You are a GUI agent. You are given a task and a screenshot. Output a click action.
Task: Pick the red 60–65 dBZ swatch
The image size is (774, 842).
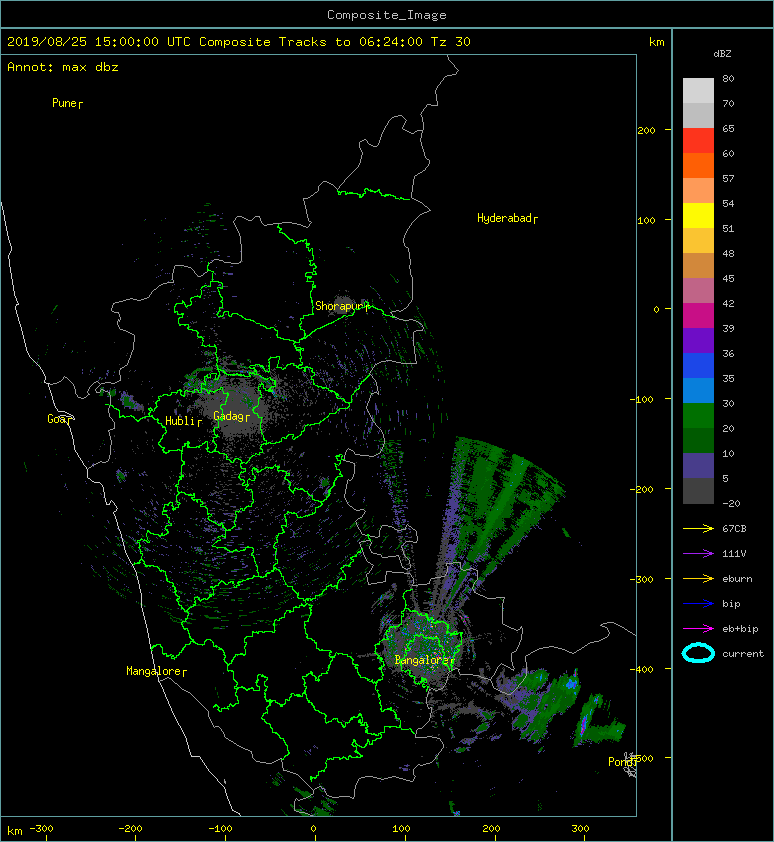[698, 141]
